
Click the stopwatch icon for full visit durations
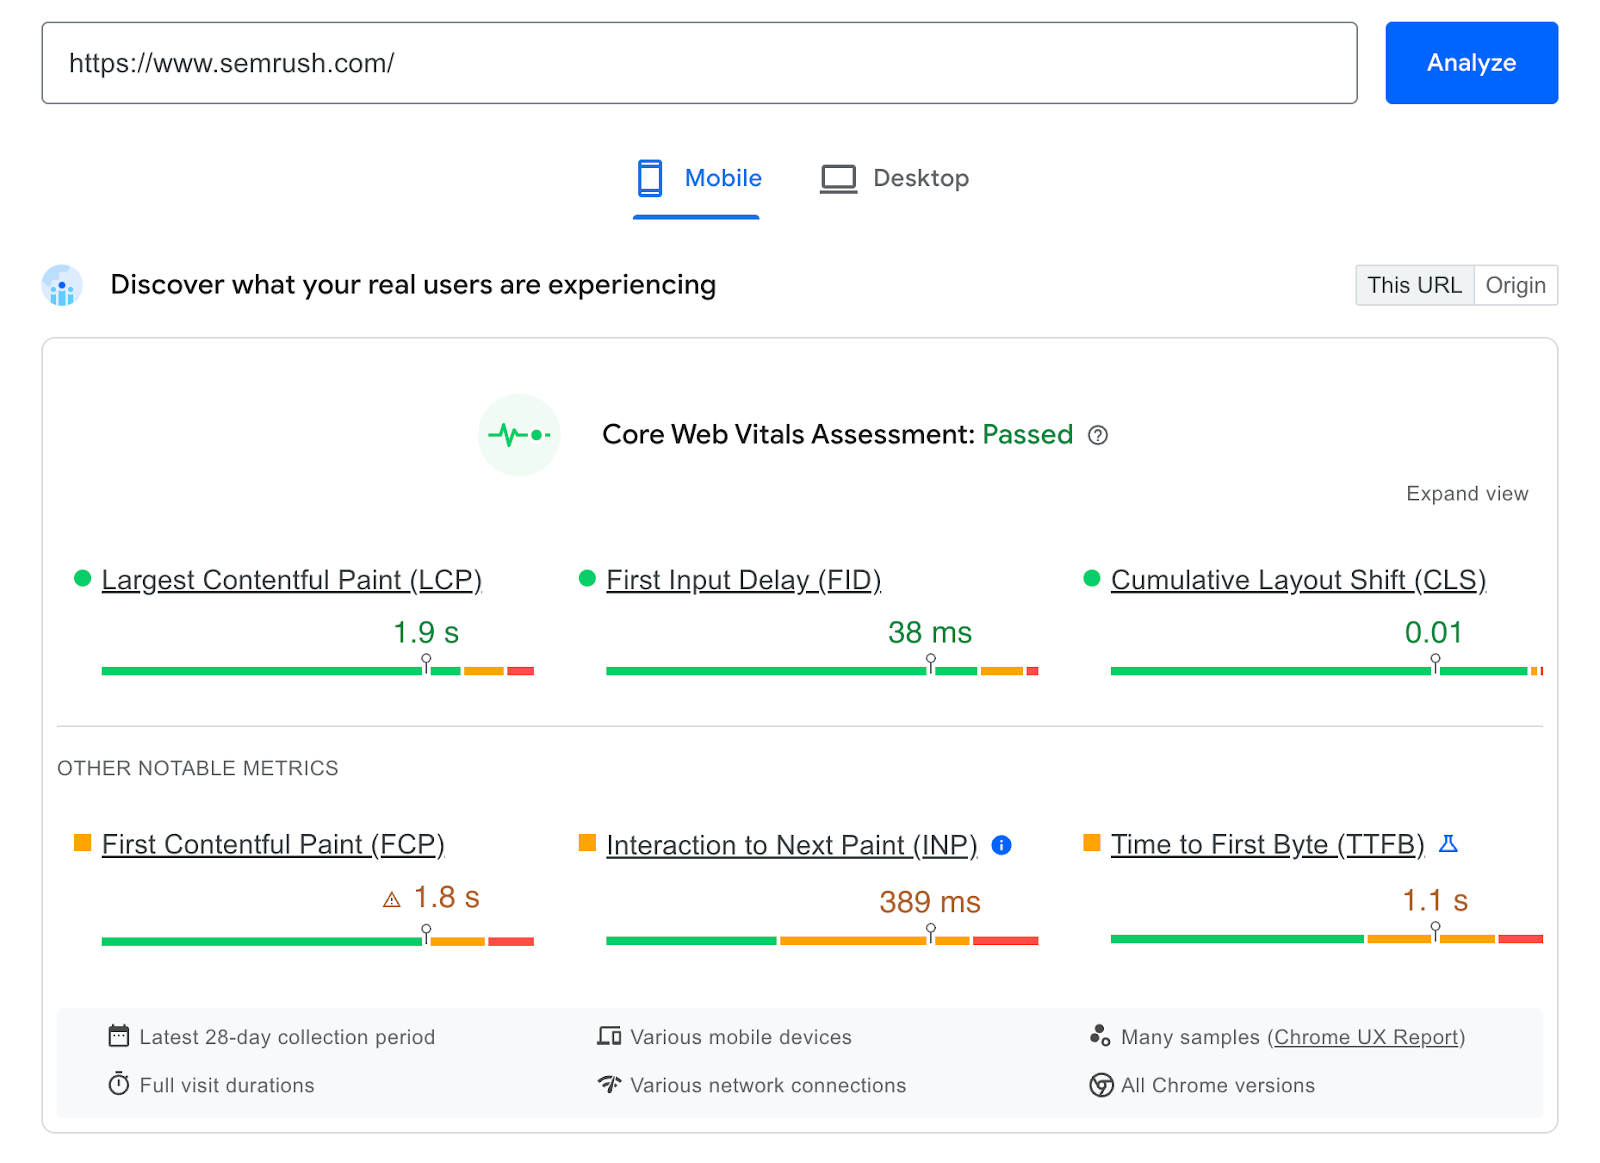[x=119, y=1084]
